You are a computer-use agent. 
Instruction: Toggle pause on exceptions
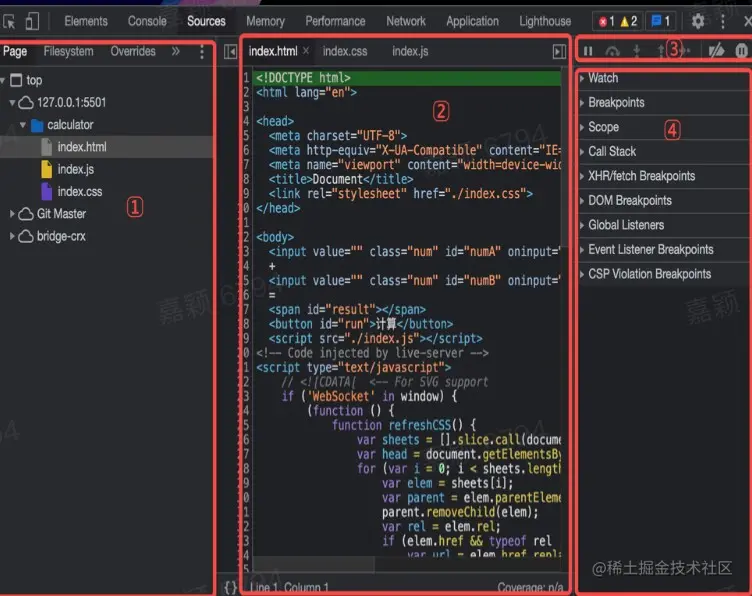tap(741, 50)
